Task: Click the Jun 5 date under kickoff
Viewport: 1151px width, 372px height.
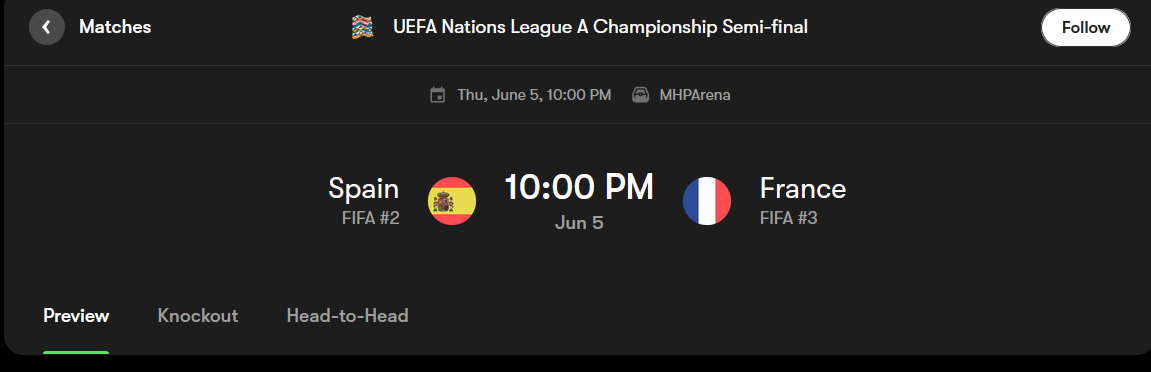Action: tap(579, 222)
